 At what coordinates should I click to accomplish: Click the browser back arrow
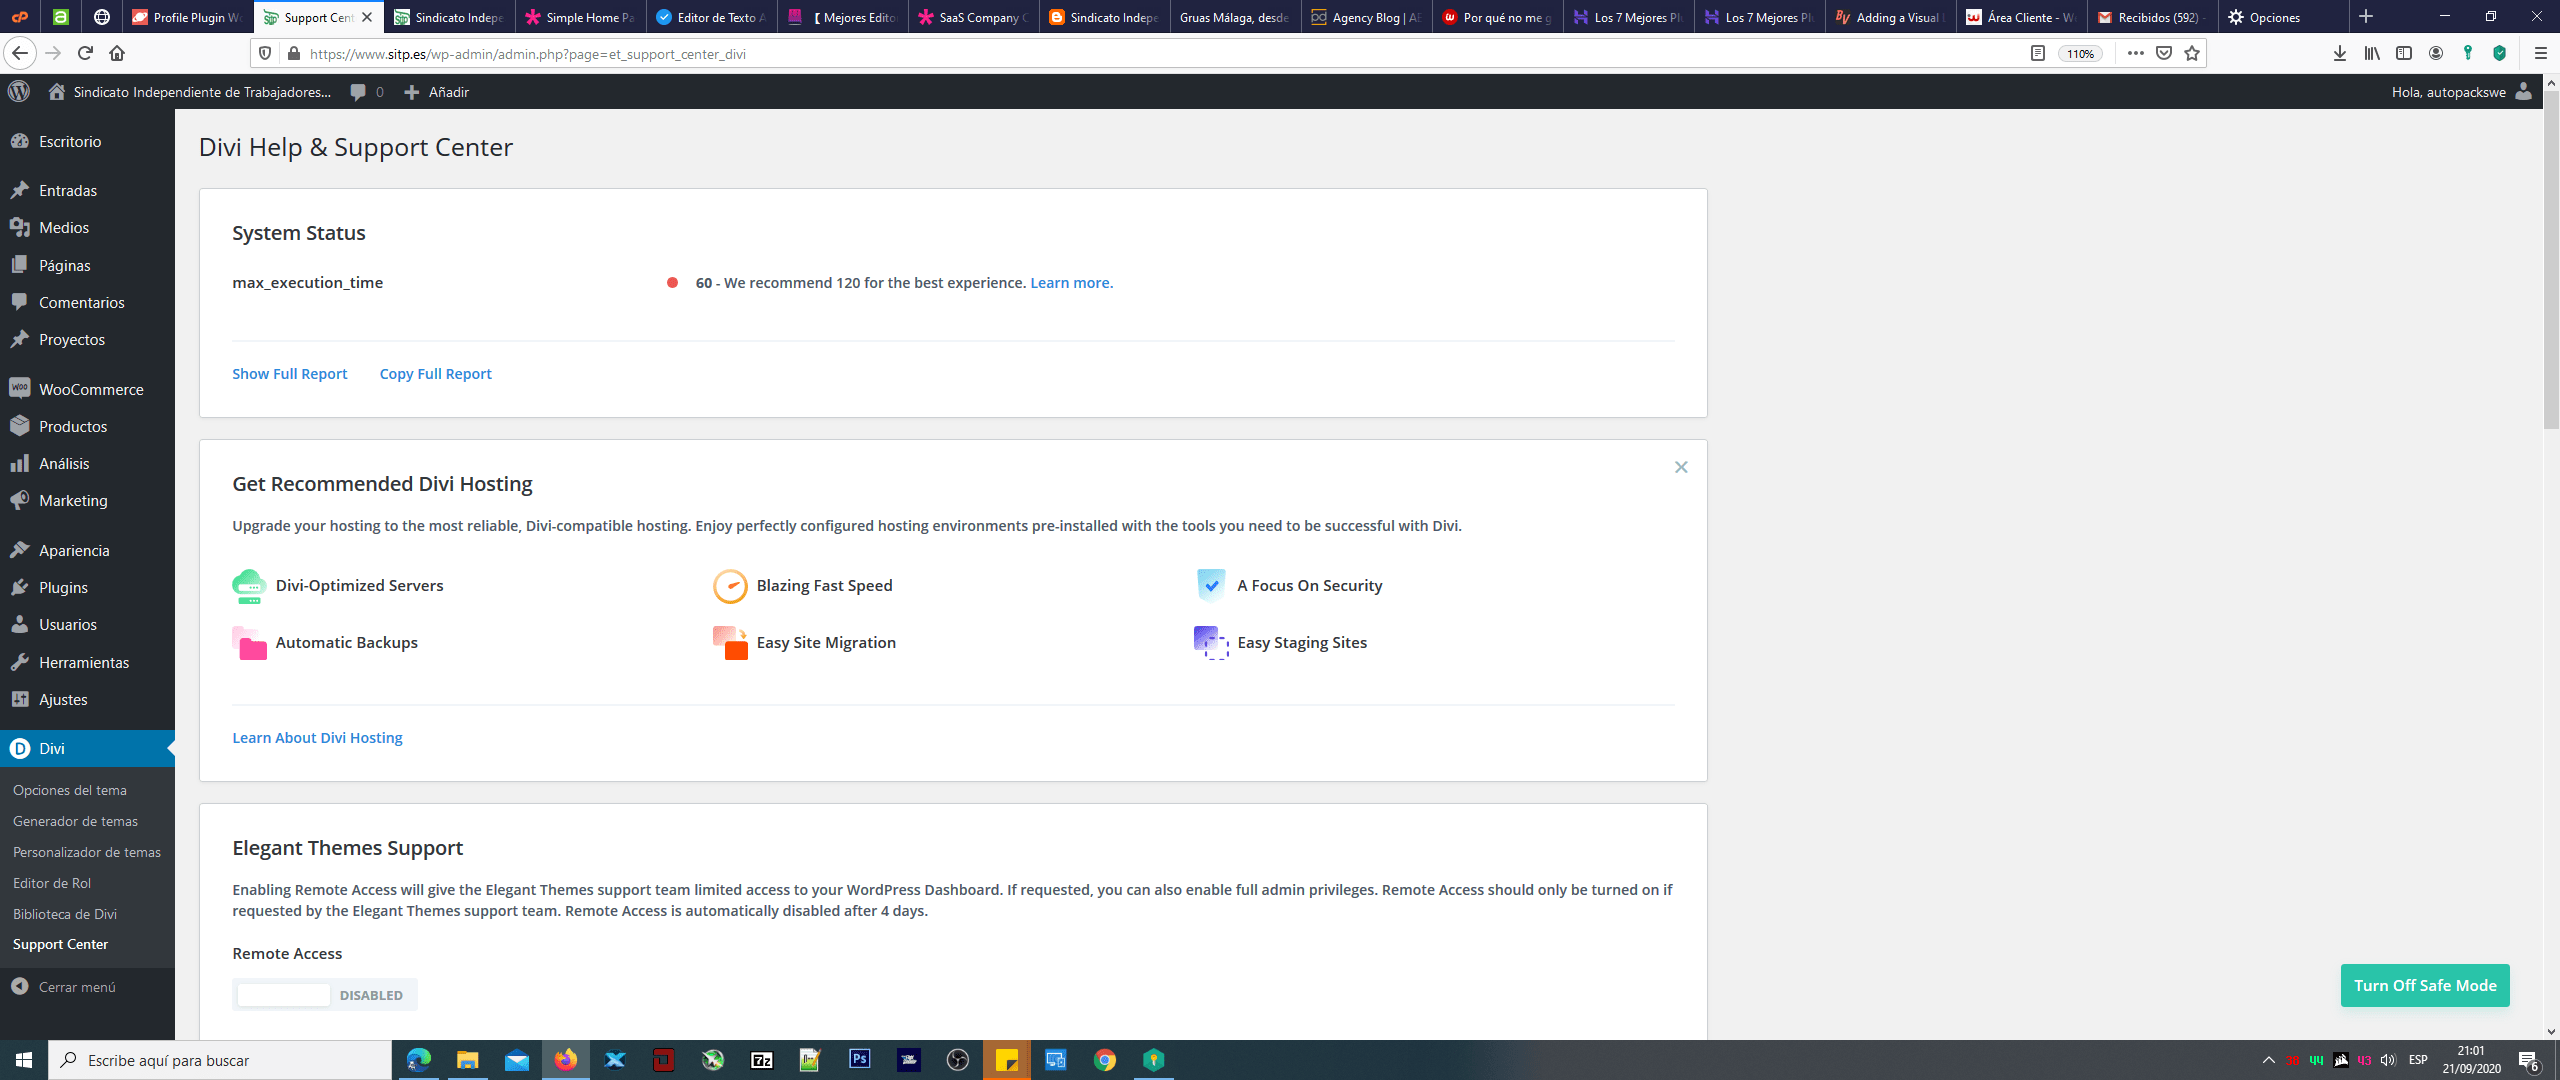[20, 53]
